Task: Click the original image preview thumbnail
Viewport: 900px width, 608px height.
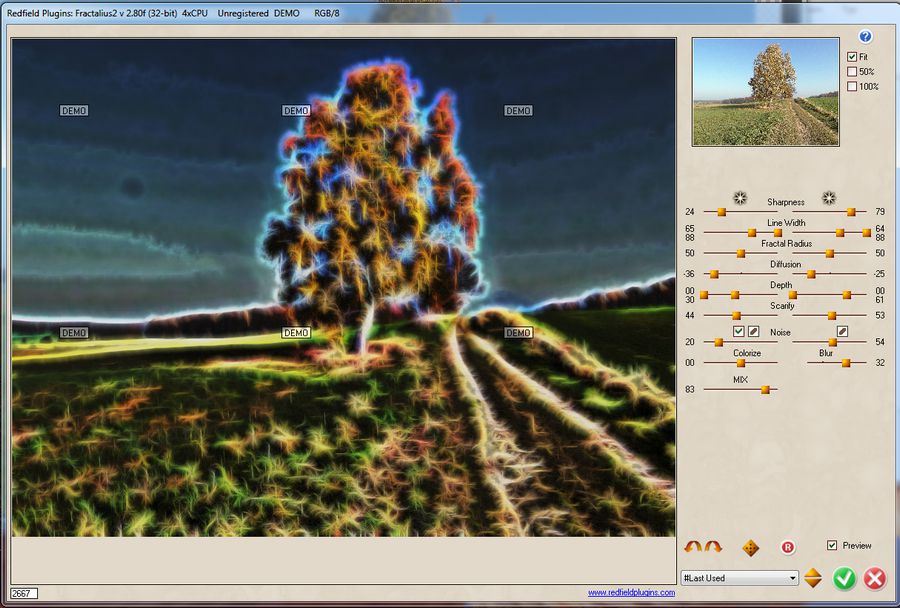Action: pos(765,92)
